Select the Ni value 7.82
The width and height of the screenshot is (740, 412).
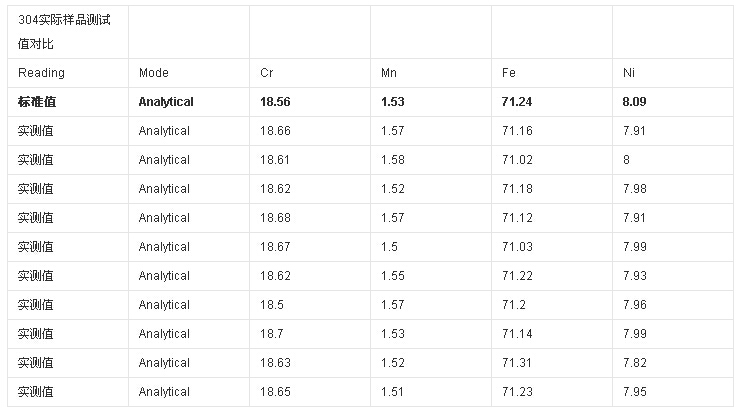(635, 363)
